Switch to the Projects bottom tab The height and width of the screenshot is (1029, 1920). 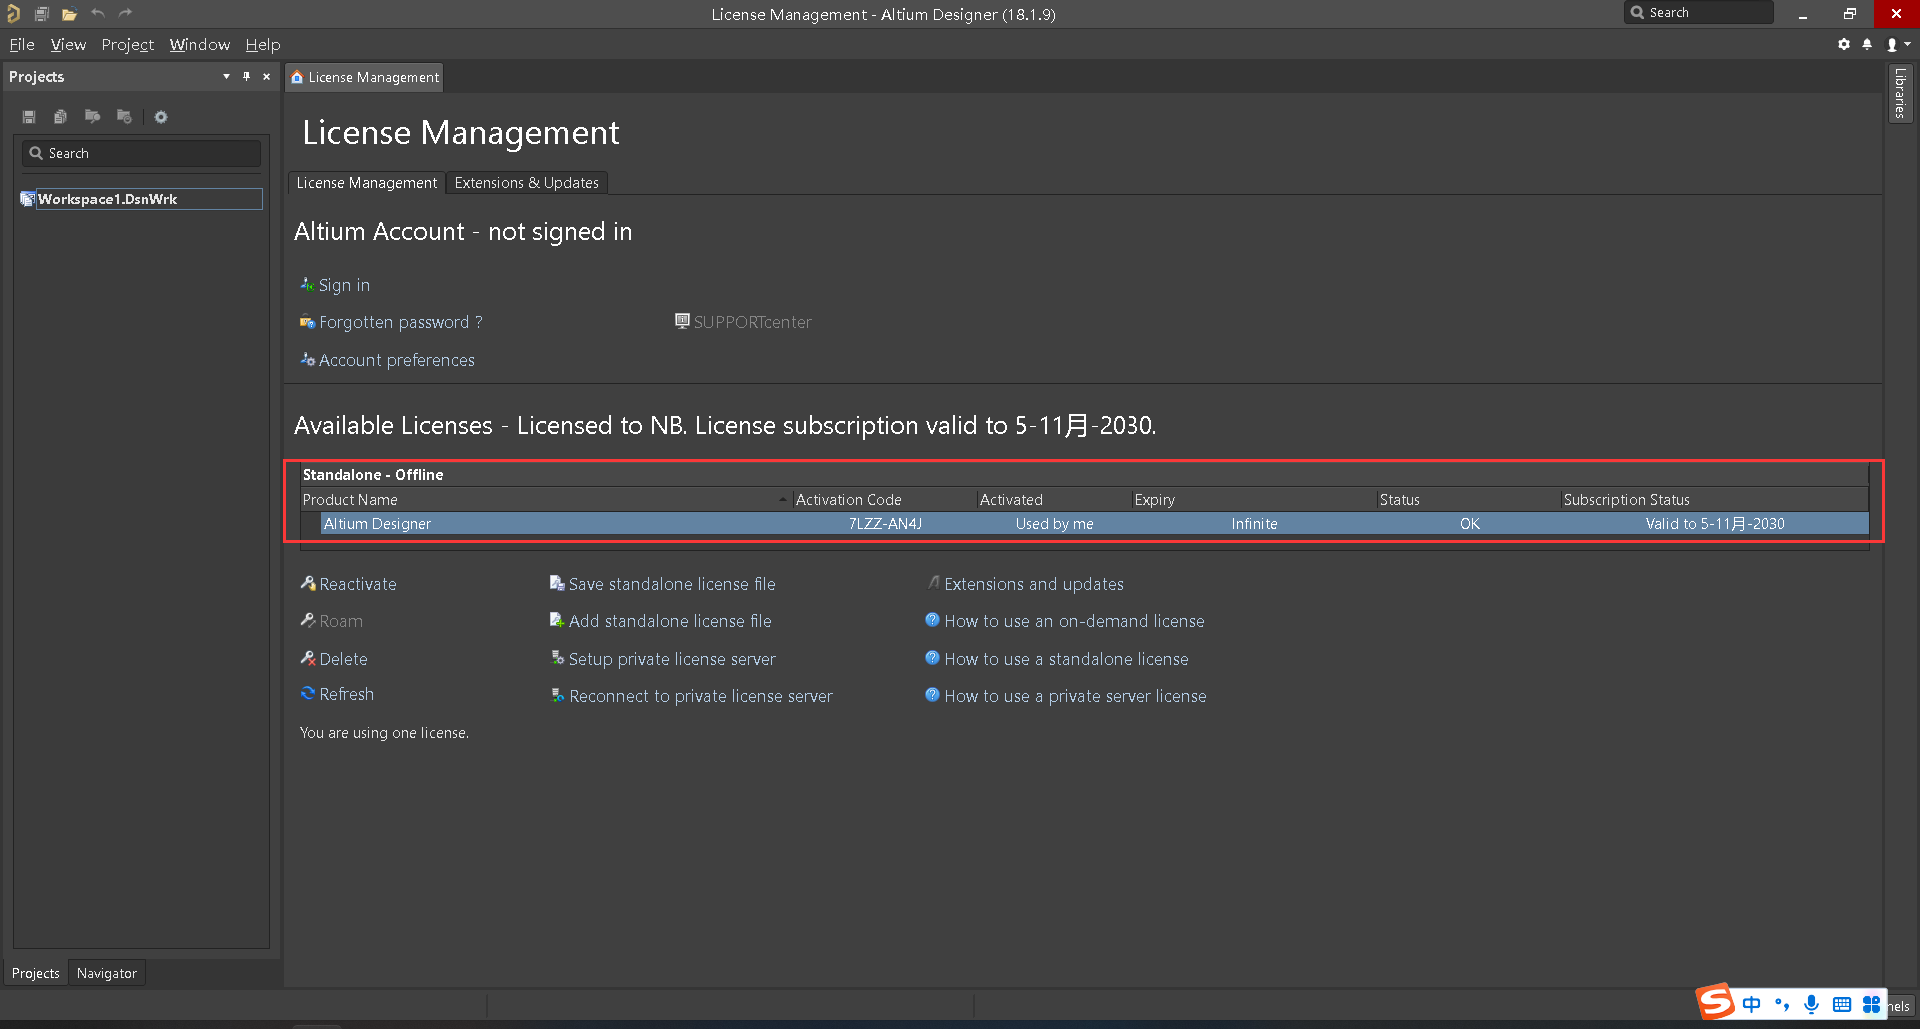coord(36,973)
